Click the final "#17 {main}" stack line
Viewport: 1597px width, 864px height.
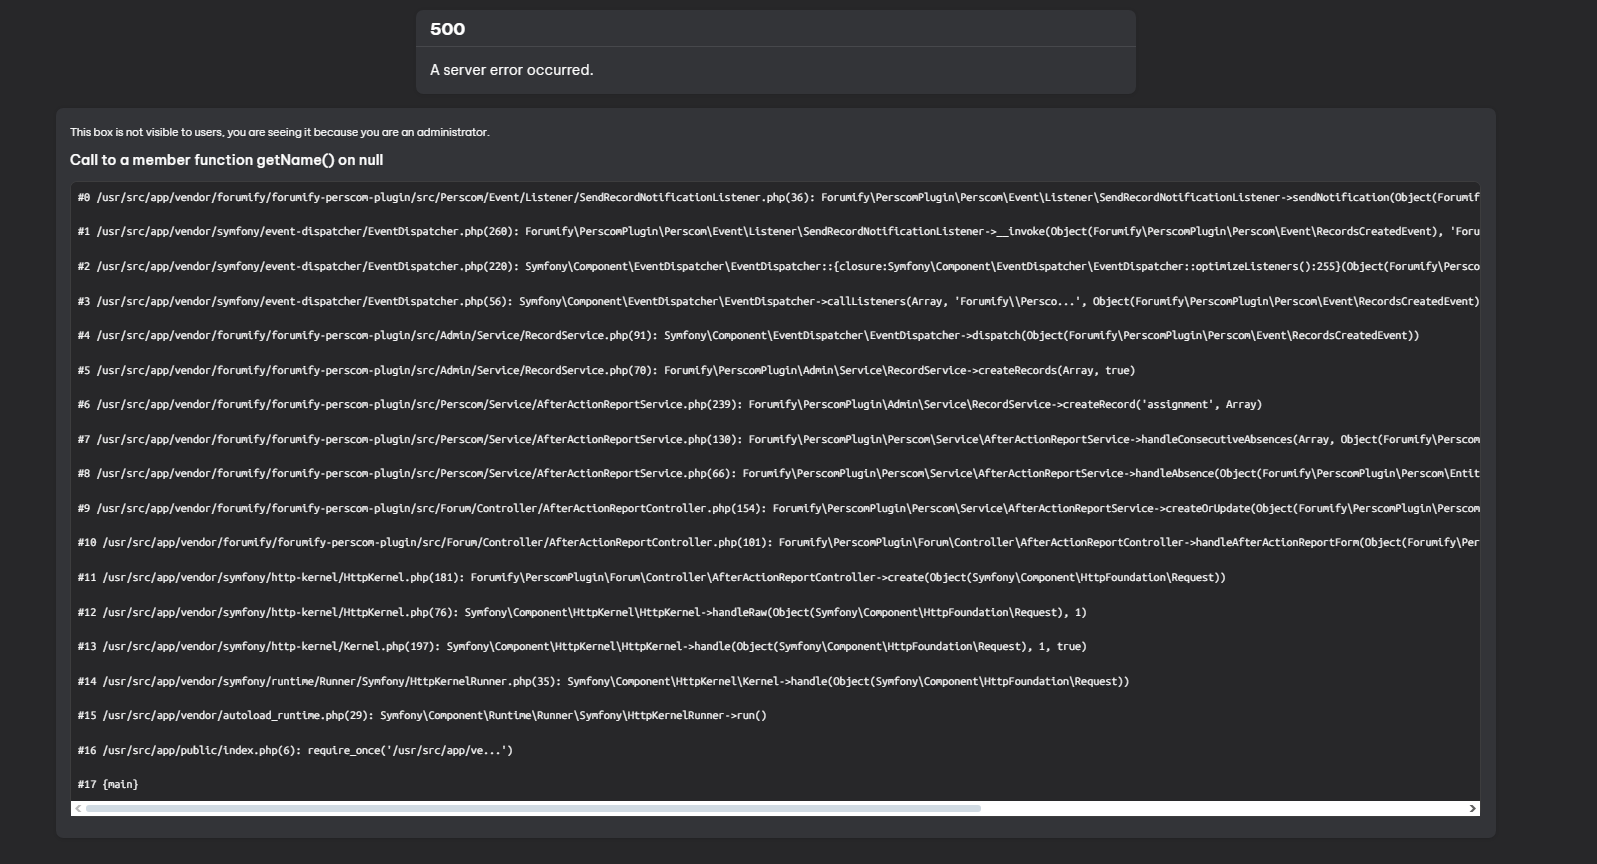point(108,785)
